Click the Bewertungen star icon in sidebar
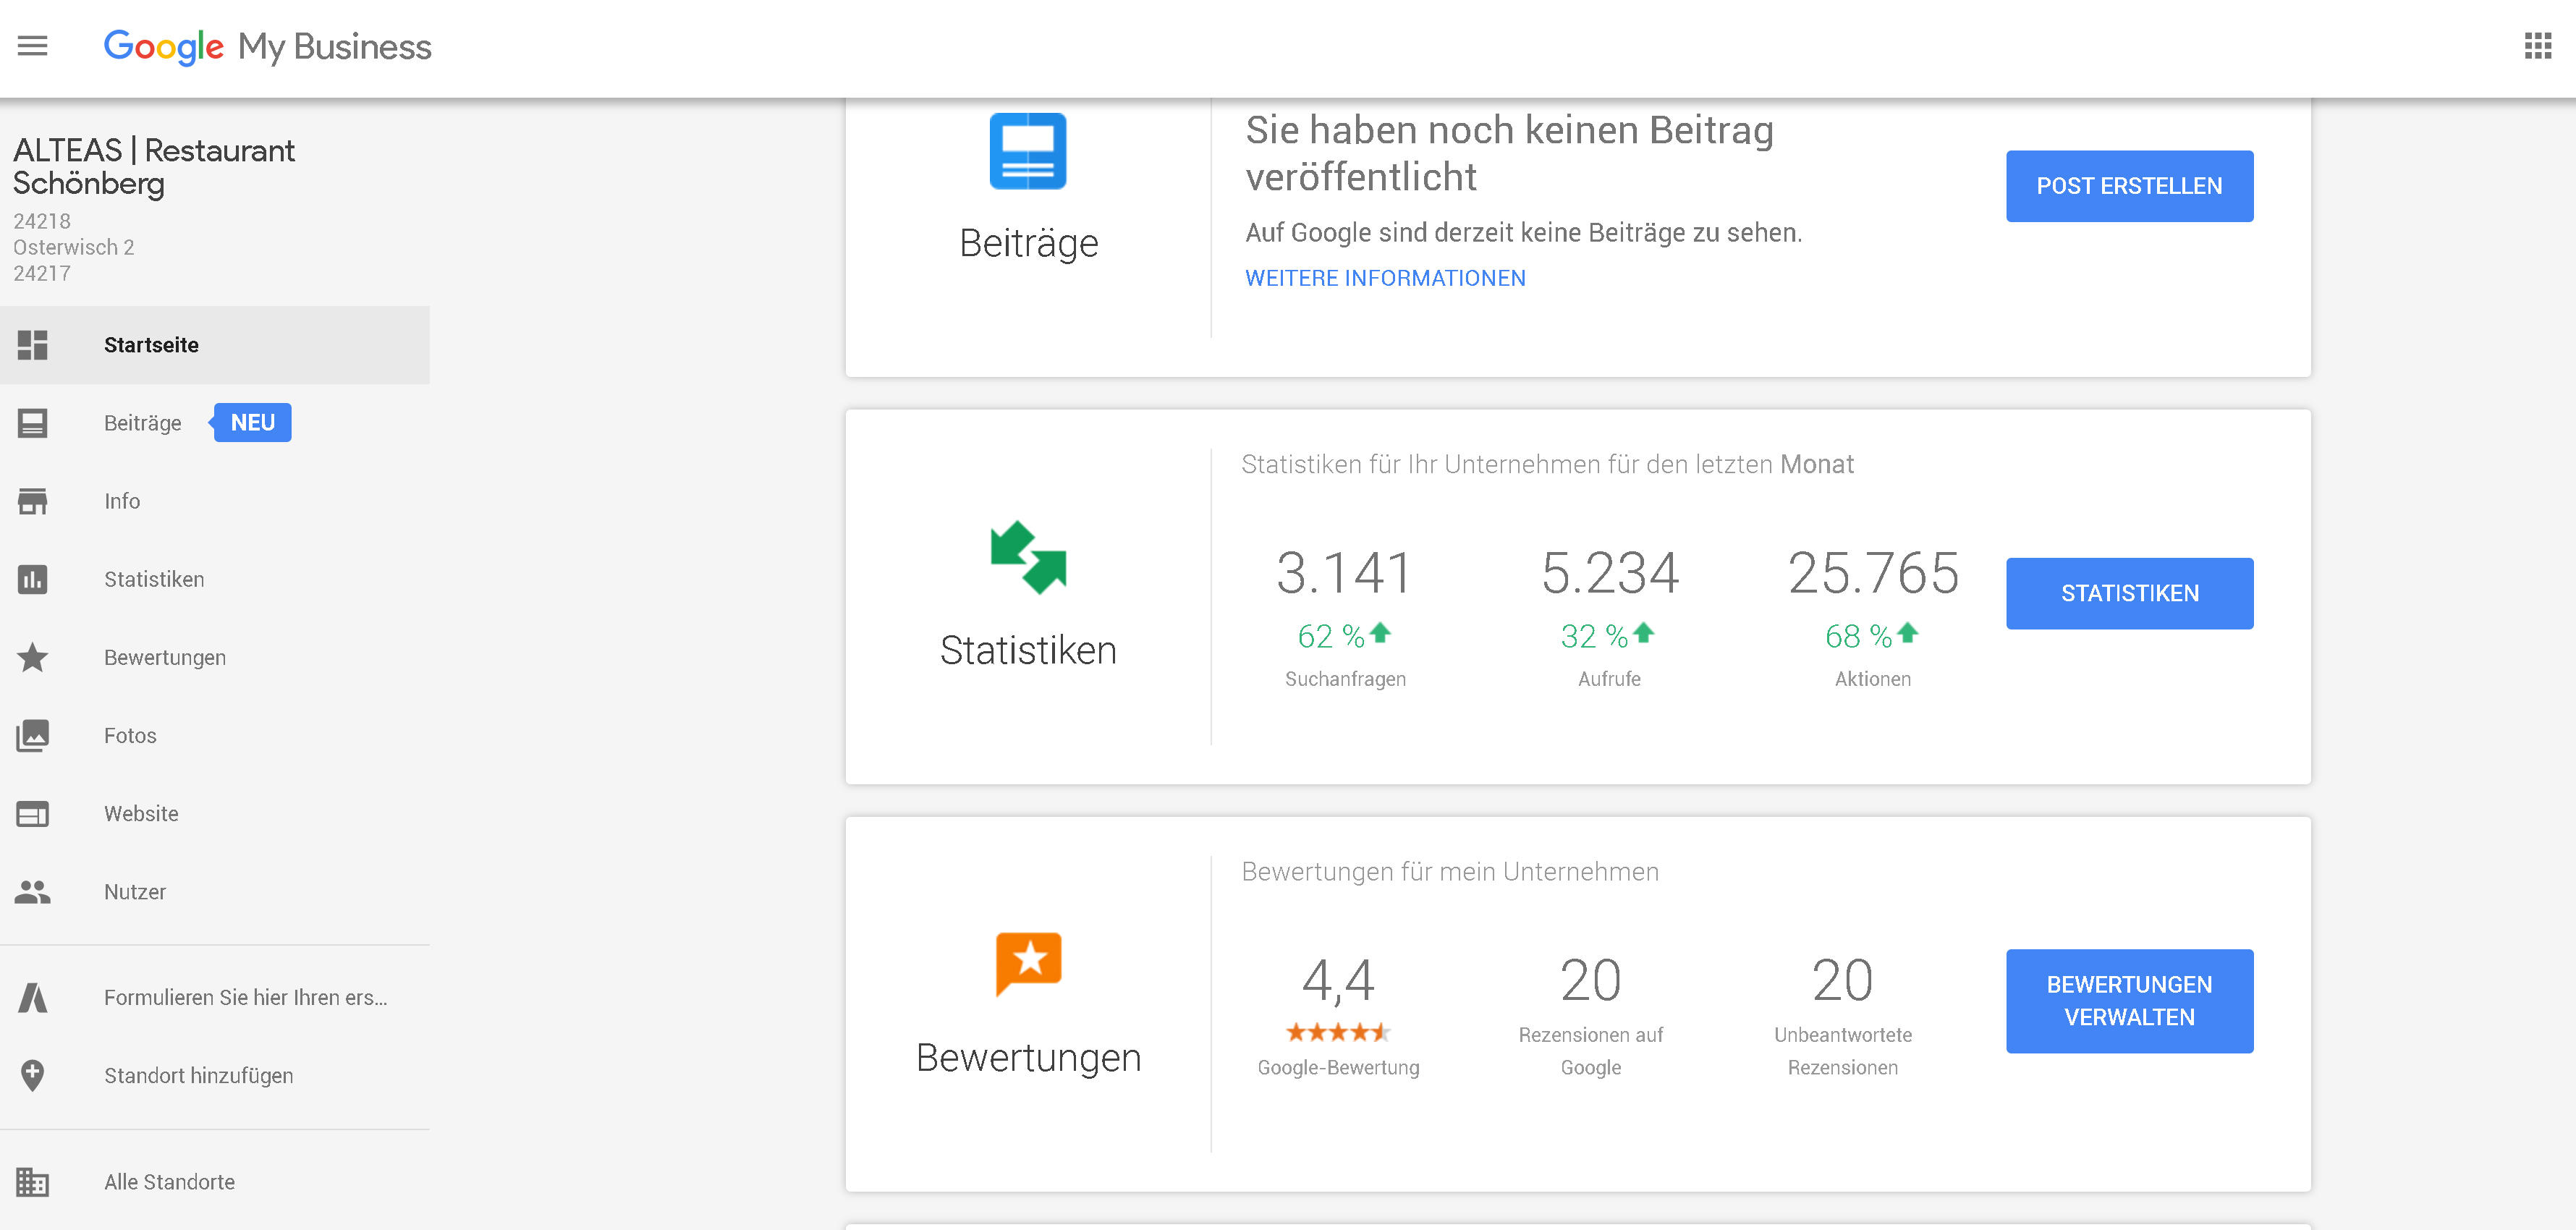This screenshot has height=1230, width=2576. pyautogui.click(x=32, y=657)
